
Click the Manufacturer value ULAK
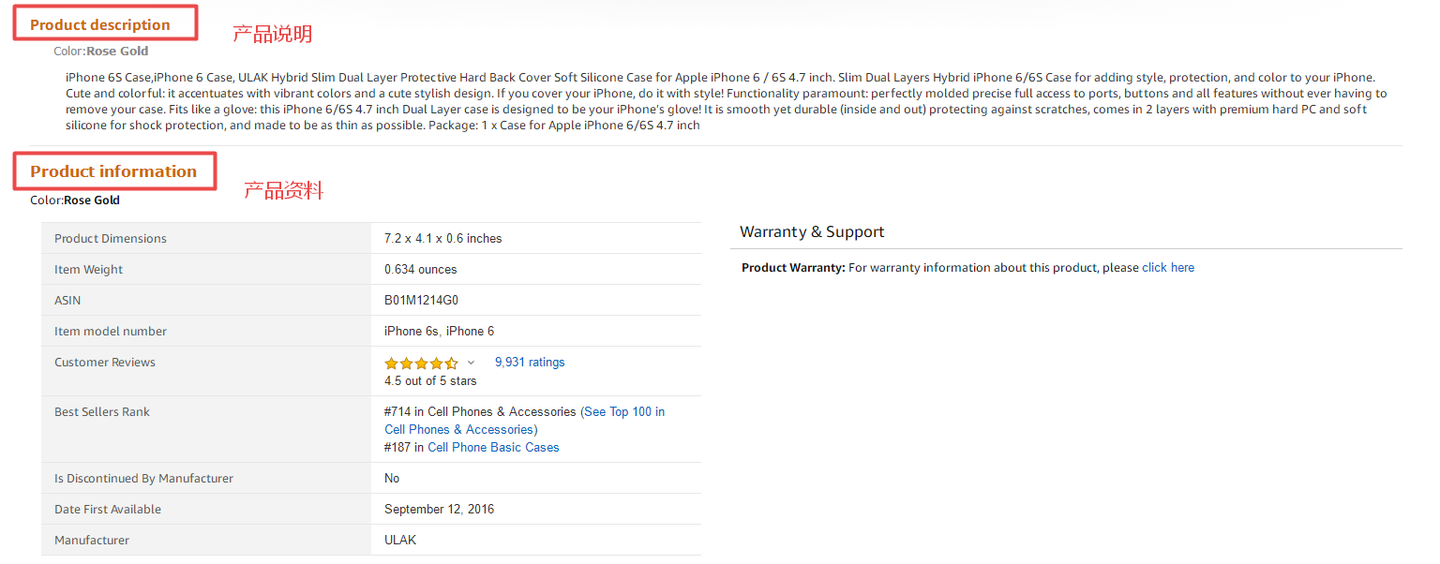(x=400, y=540)
